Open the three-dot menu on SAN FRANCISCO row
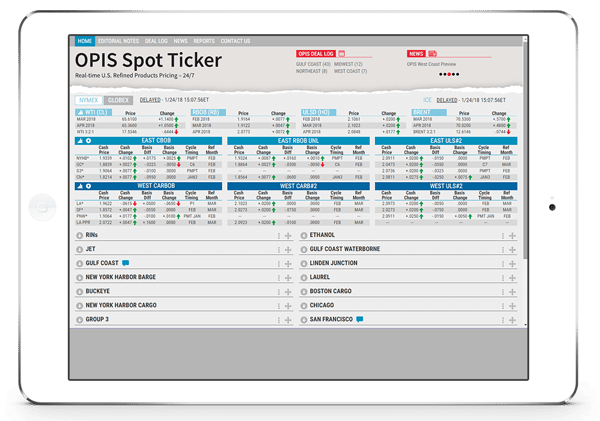This screenshot has width=600, height=421. (503, 320)
